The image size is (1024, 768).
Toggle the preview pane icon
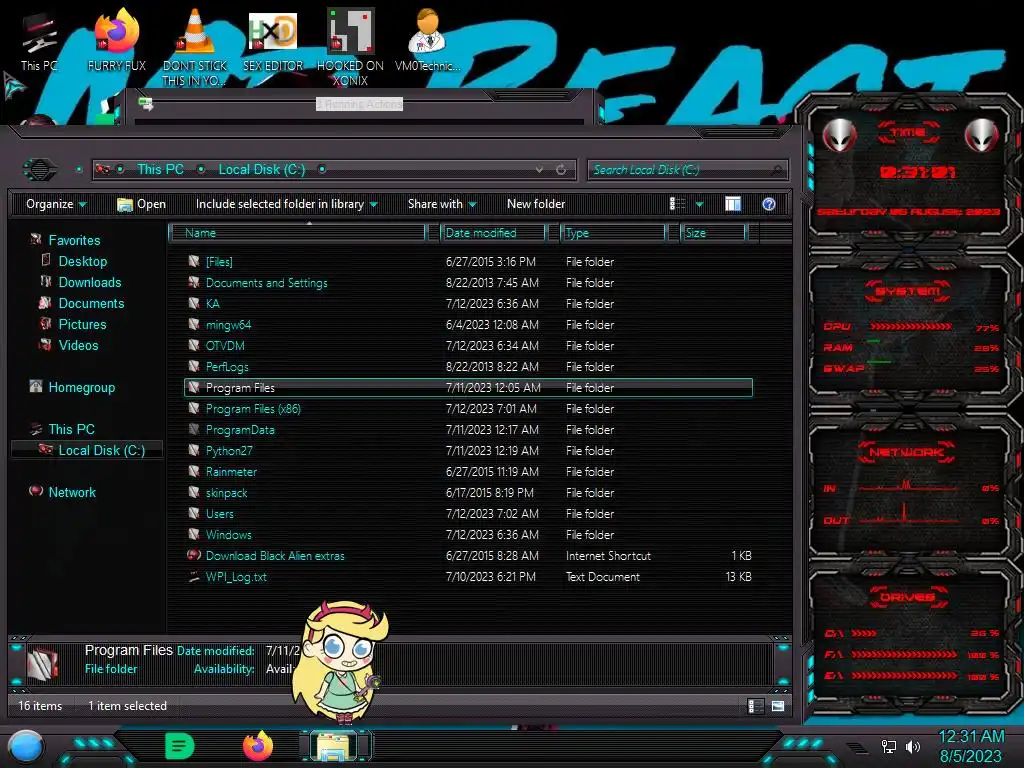click(733, 204)
